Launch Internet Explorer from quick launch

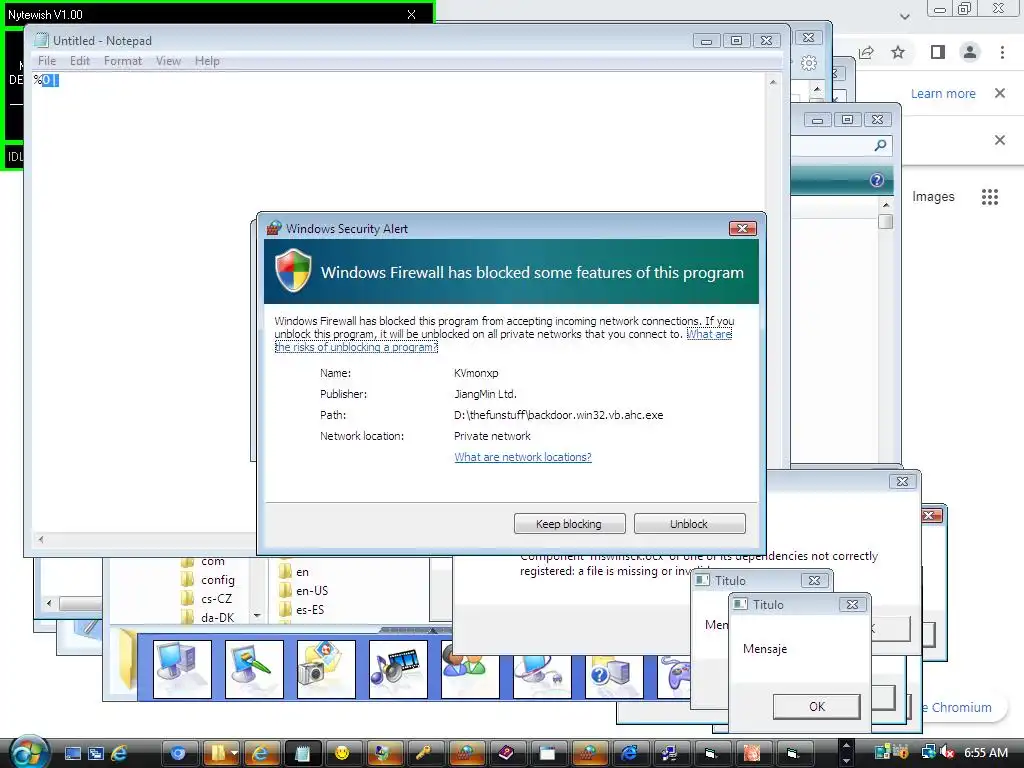click(x=119, y=754)
